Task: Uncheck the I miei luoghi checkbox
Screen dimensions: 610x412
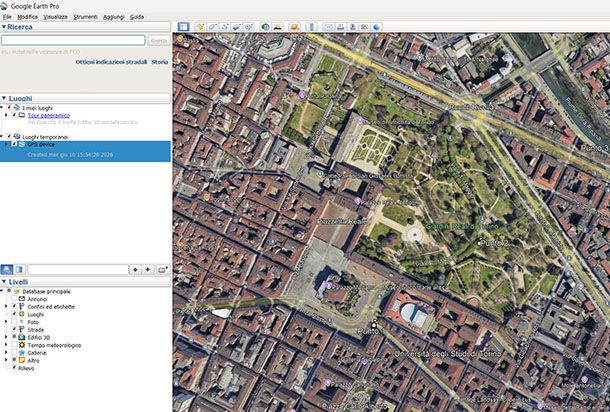Action: [9, 108]
